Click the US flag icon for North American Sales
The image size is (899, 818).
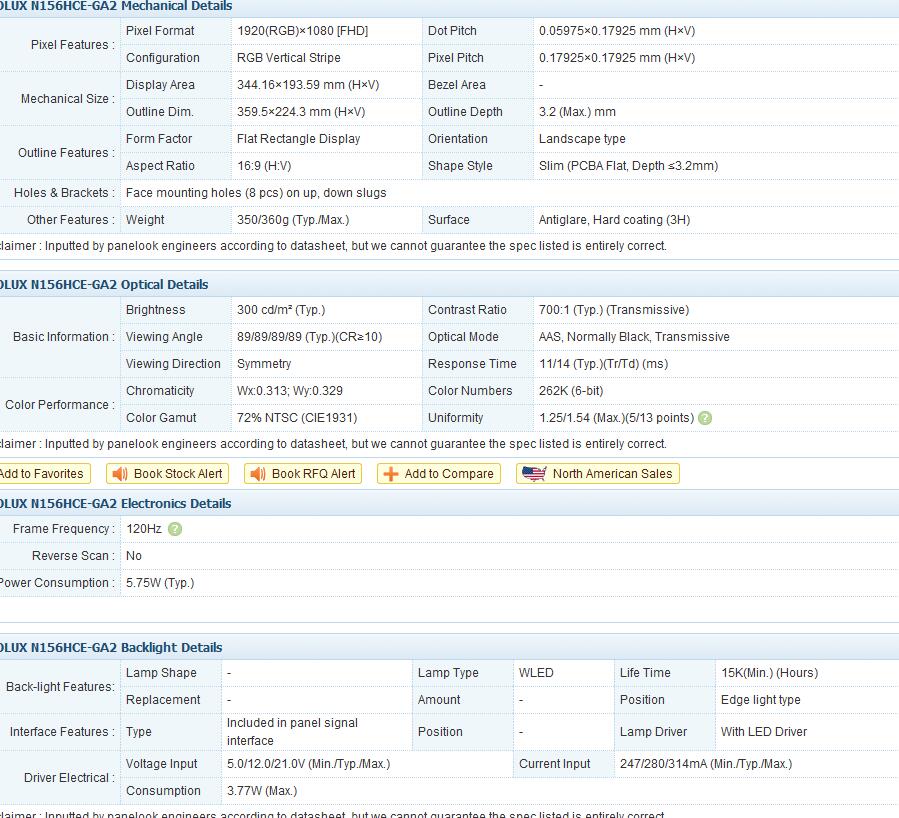click(x=534, y=474)
